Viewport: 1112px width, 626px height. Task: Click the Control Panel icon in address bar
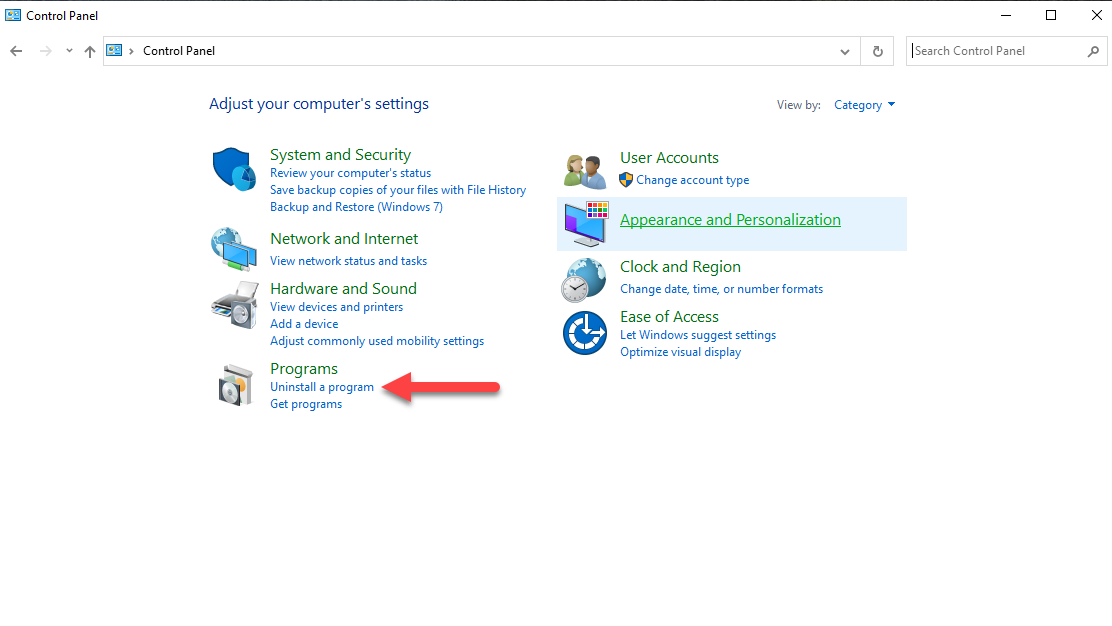114,50
